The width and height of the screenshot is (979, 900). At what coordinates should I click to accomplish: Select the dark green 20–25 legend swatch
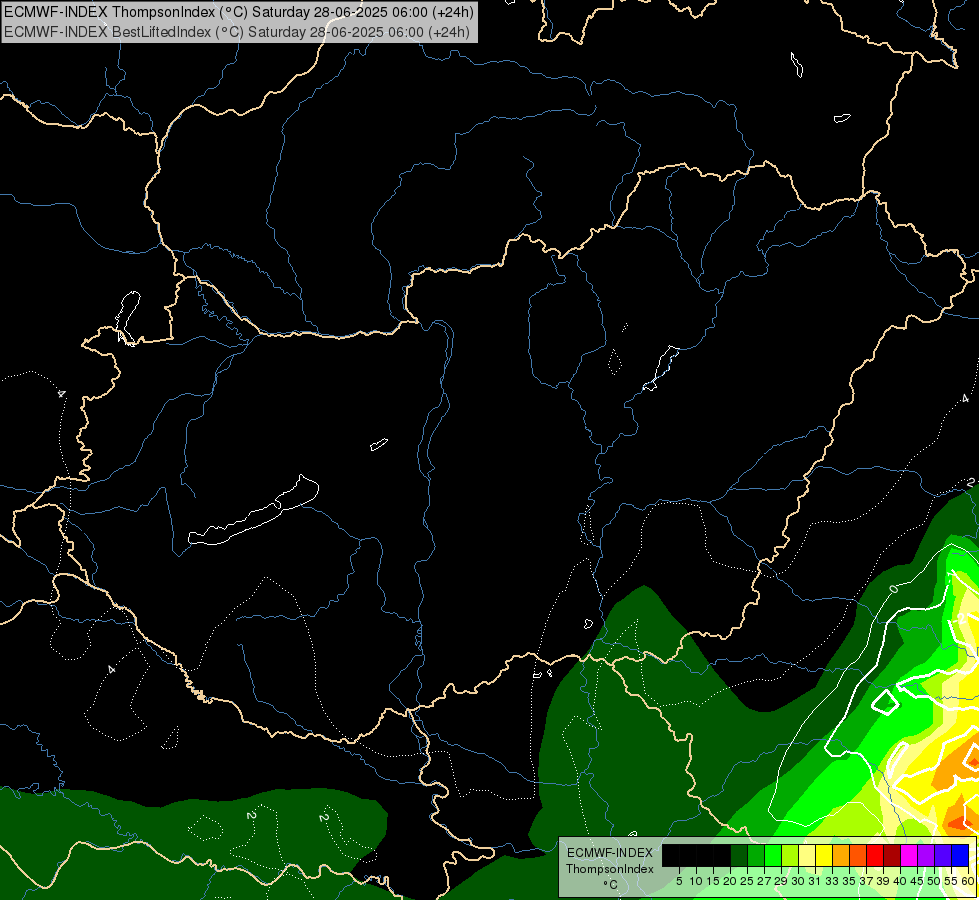[739, 855]
